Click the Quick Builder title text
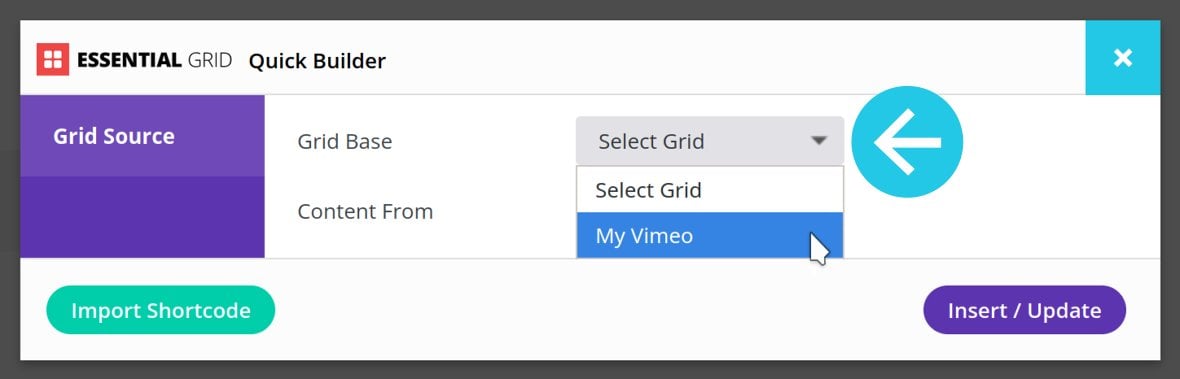Screen dimensions: 1180x379 pos(317,60)
